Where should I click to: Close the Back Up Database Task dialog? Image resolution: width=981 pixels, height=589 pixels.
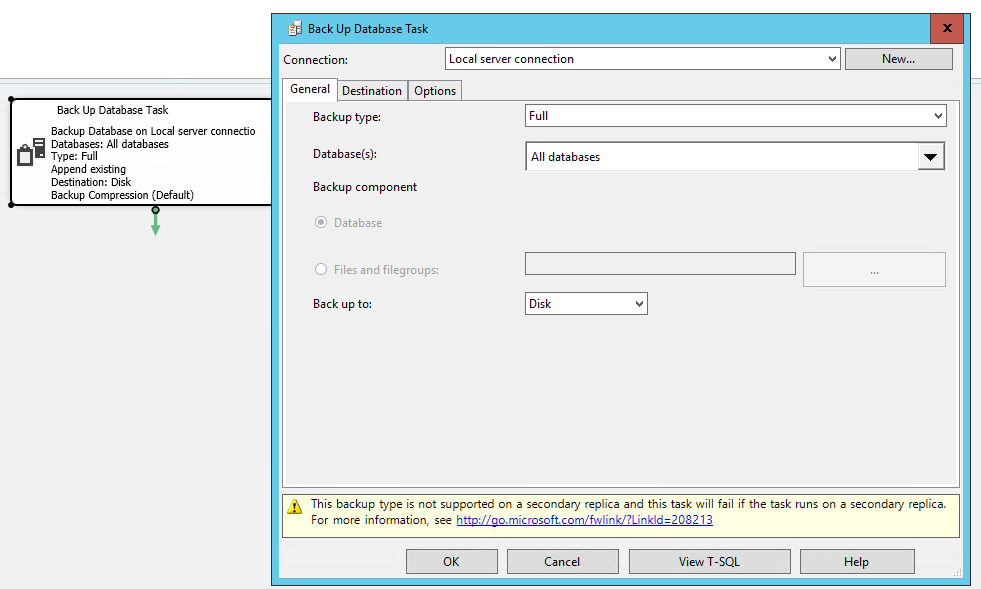point(946,29)
